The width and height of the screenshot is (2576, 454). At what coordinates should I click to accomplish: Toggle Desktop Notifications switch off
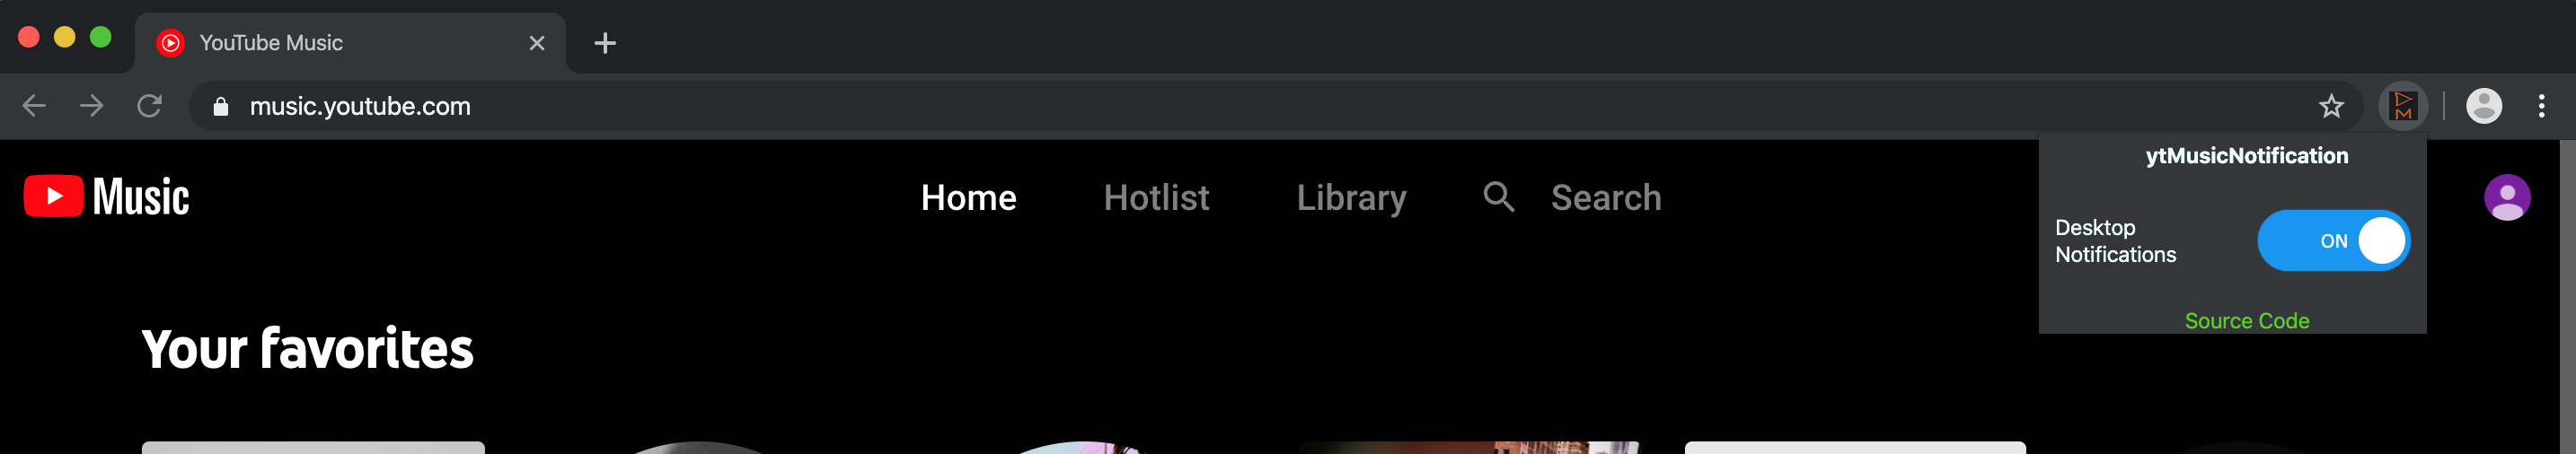[2333, 240]
